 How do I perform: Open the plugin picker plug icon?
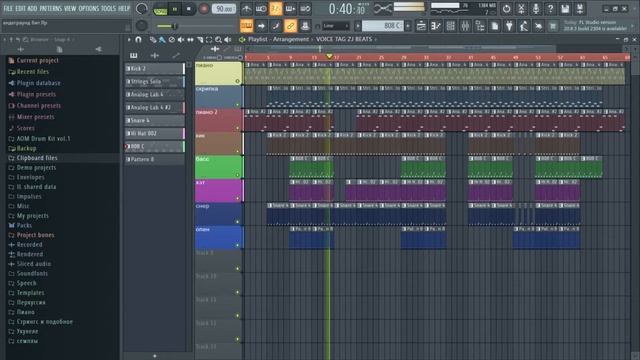pos(509,26)
